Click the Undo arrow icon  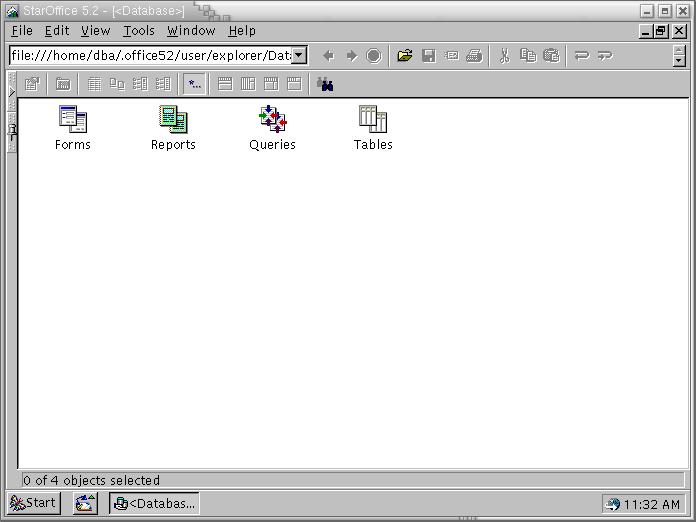point(581,56)
